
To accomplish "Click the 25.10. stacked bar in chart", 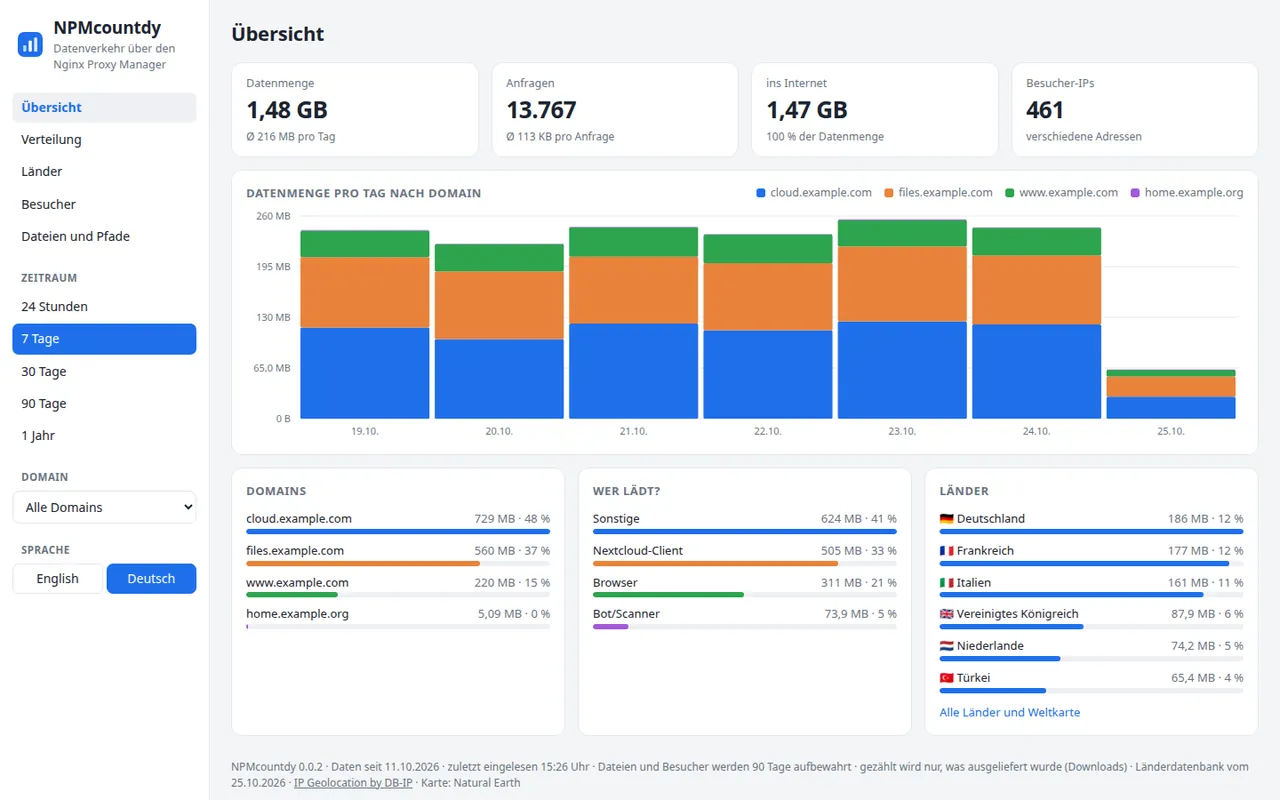I will (1171, 394).
